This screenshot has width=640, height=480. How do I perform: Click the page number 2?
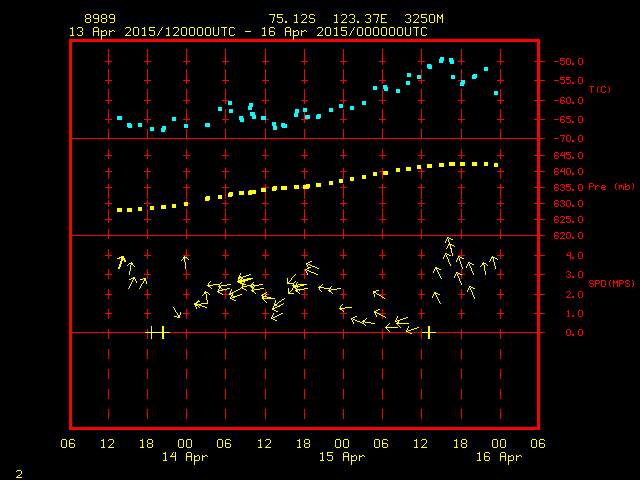click(x=19, y=474)
